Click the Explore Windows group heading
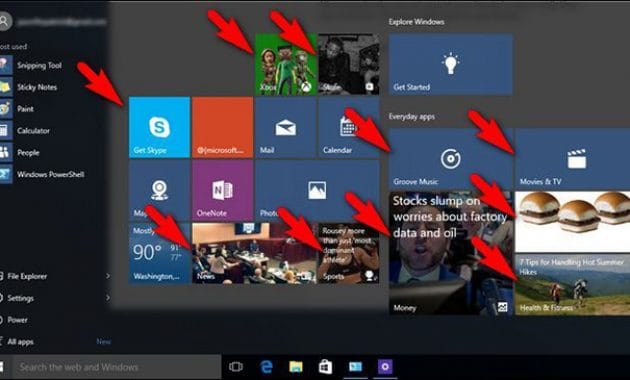The width and height of the screenshot is (630, 380). pyautogui.click(x=416, y=22)
